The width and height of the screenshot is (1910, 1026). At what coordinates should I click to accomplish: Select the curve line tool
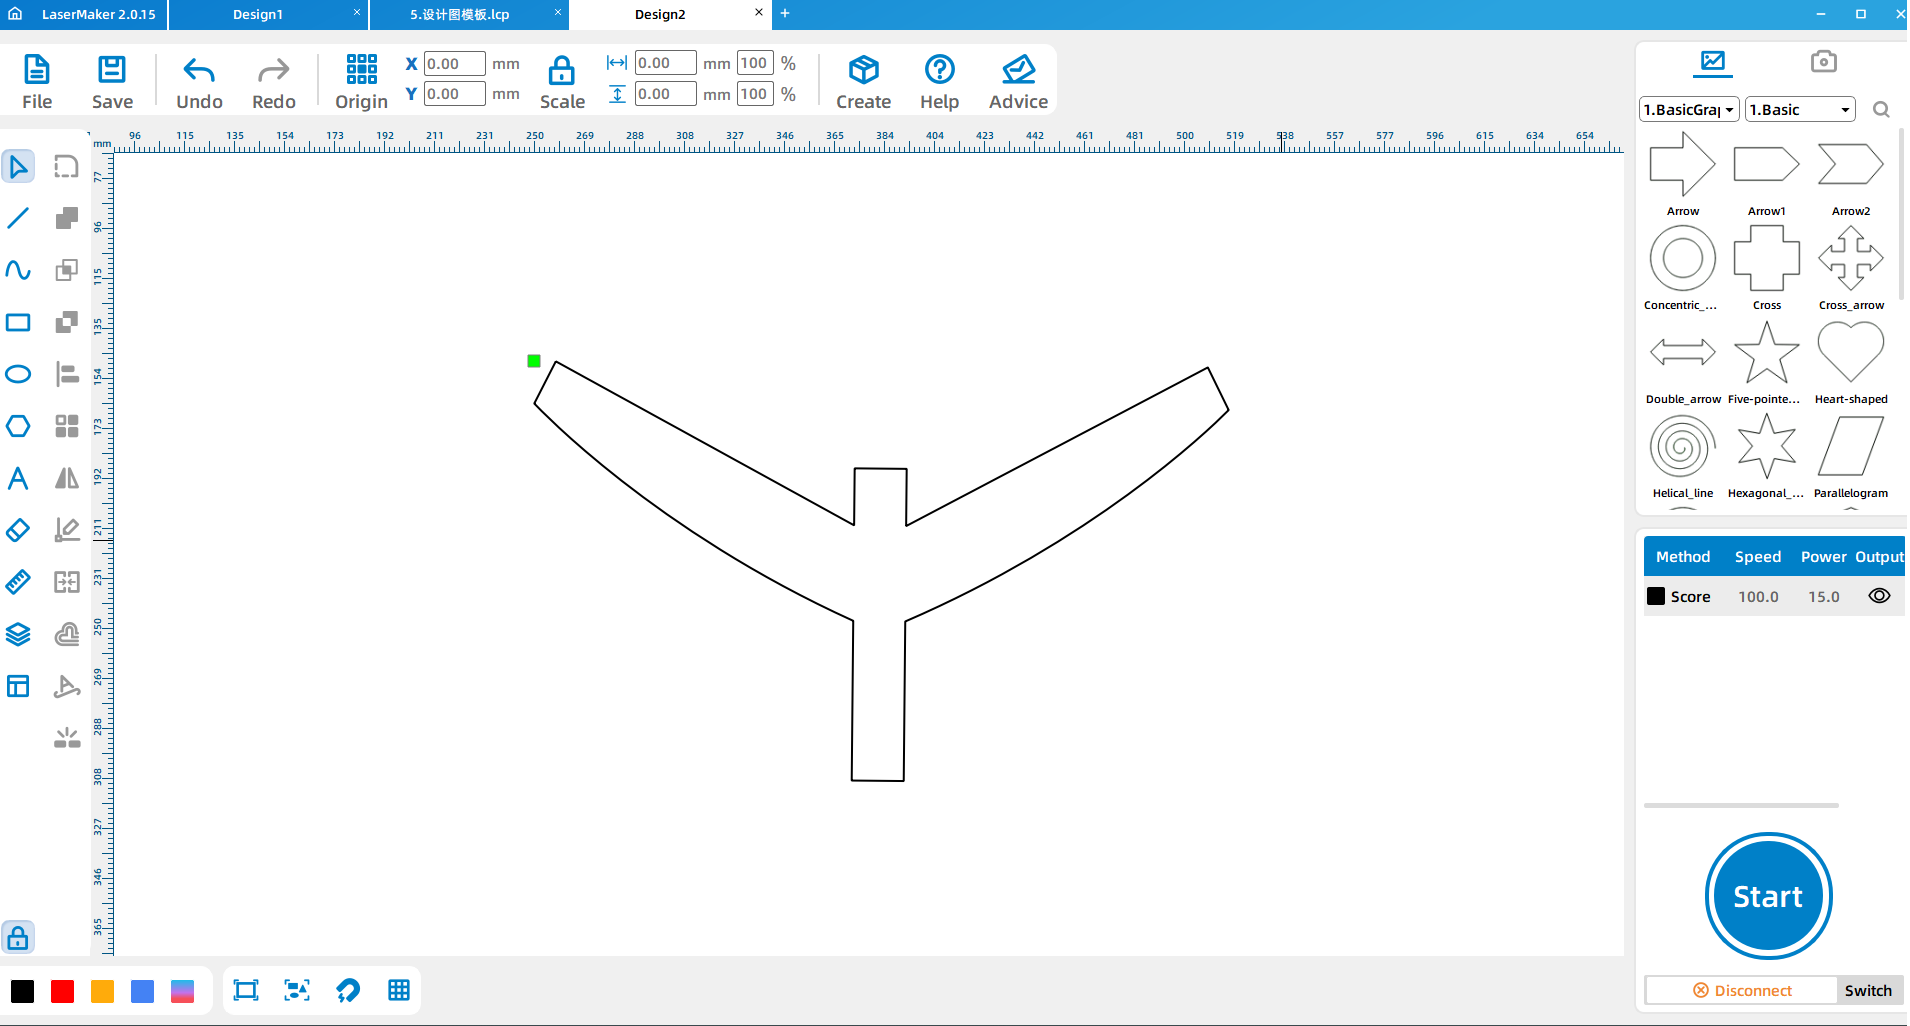pyautogui.click(x=18, y=270)
